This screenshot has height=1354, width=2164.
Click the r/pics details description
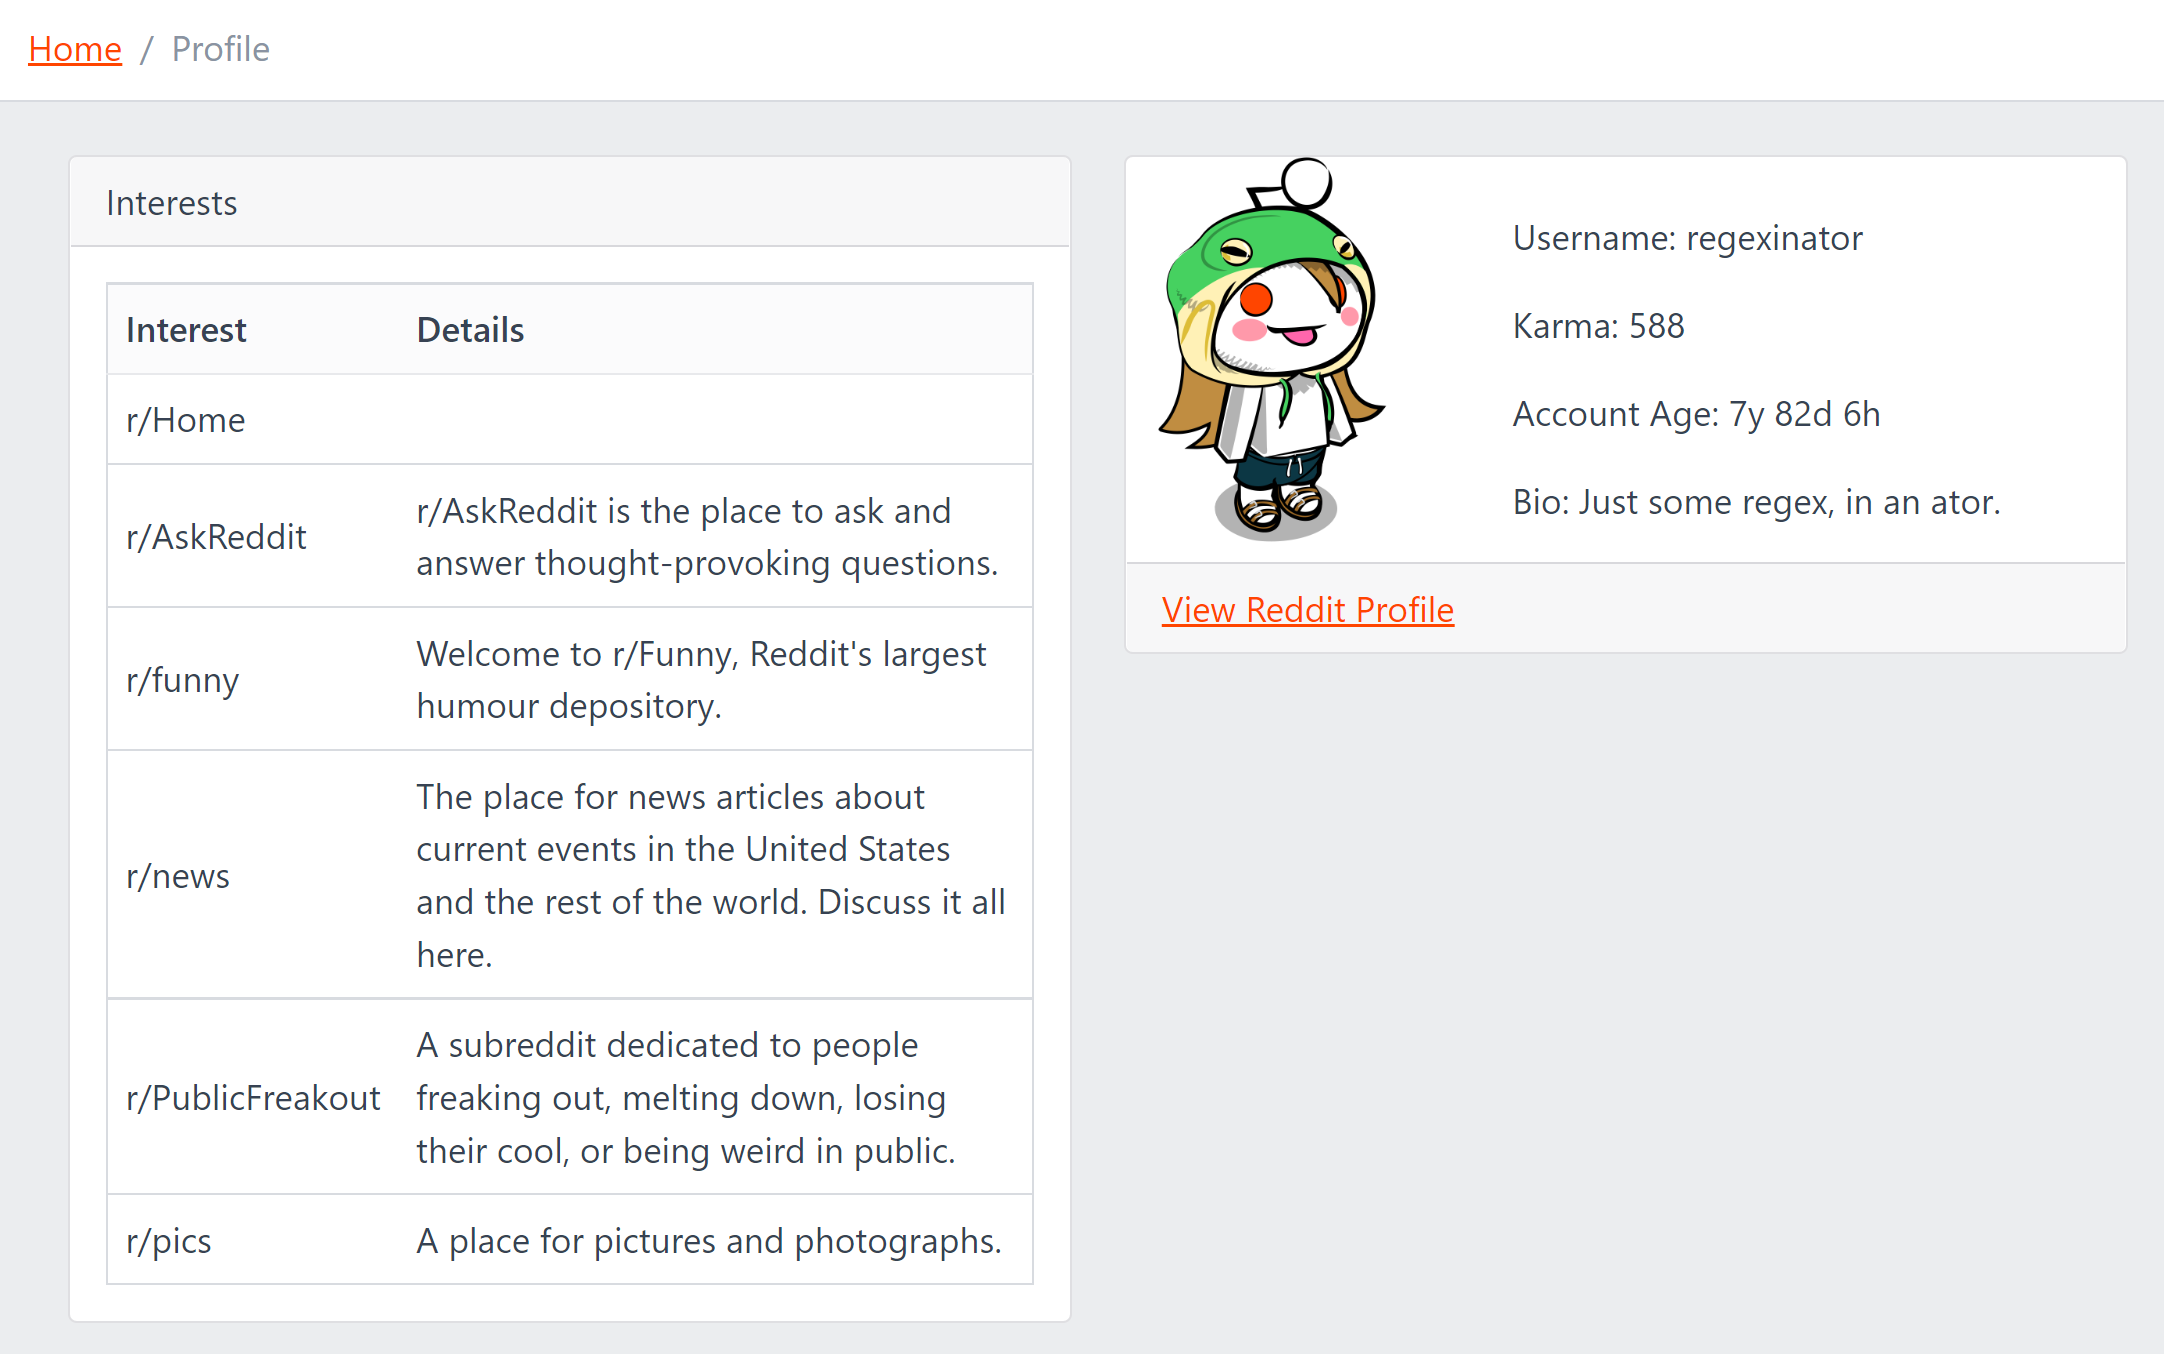click(708, 1240)
